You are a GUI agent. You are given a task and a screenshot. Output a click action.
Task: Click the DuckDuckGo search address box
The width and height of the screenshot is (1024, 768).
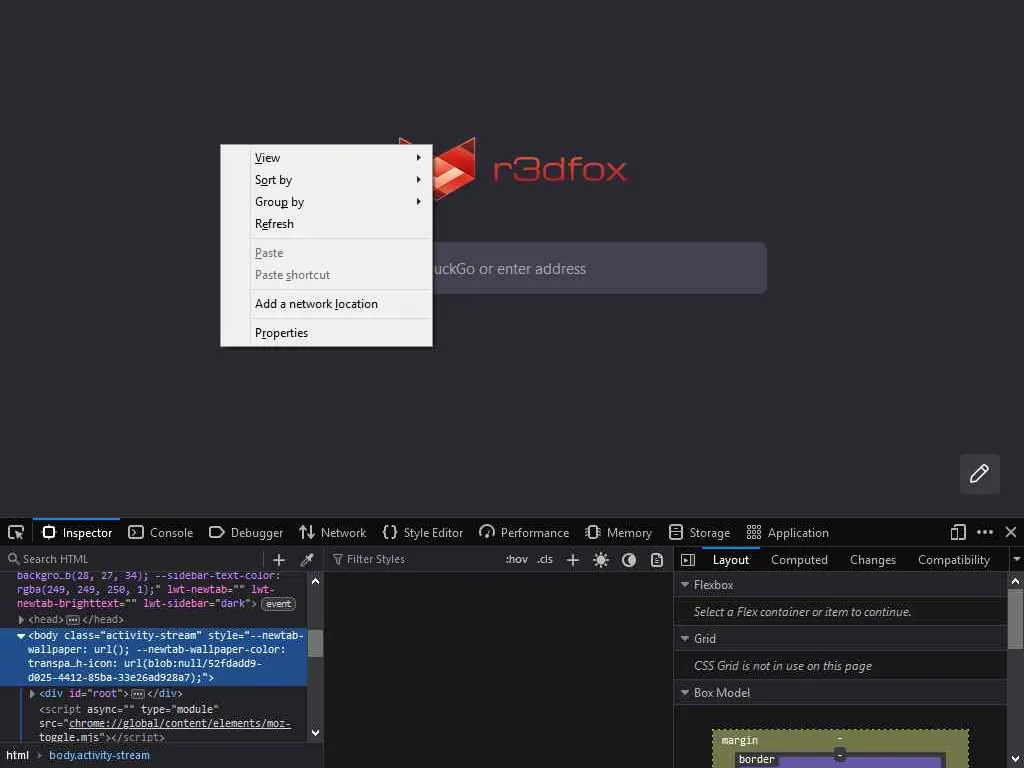click(x=600, y=268)
